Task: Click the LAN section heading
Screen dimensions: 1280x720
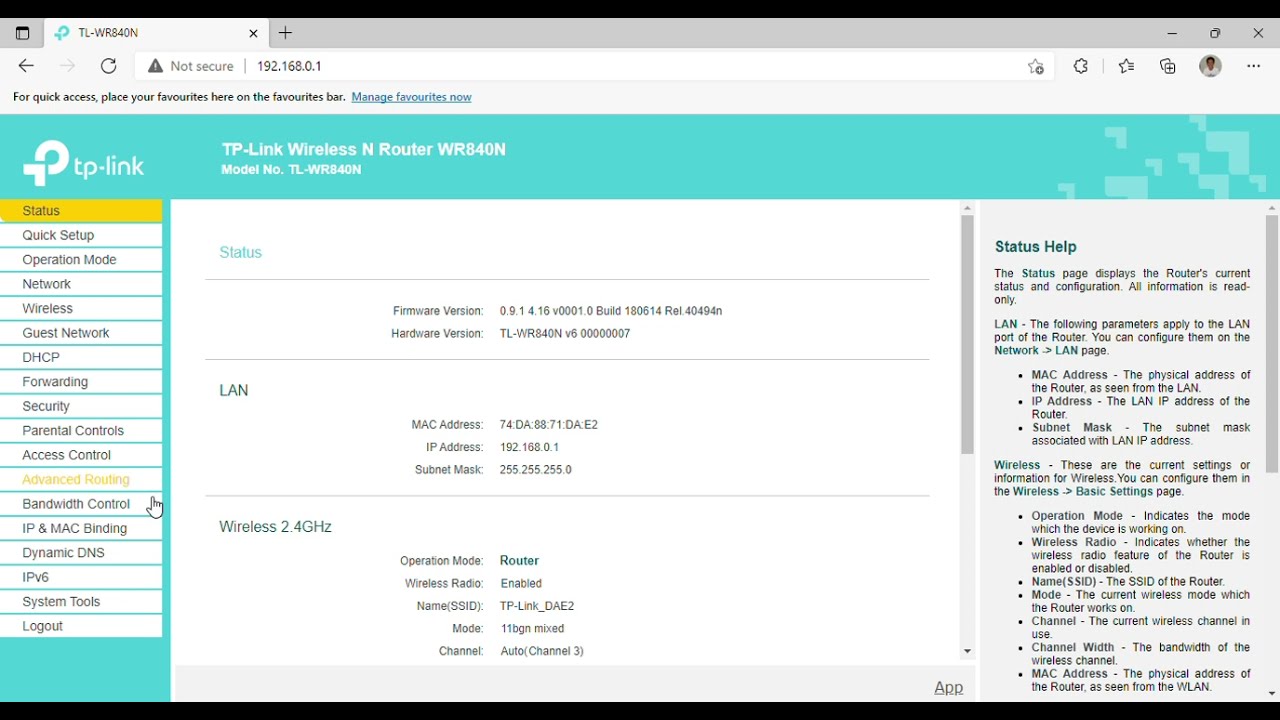Action: point(234,391)
